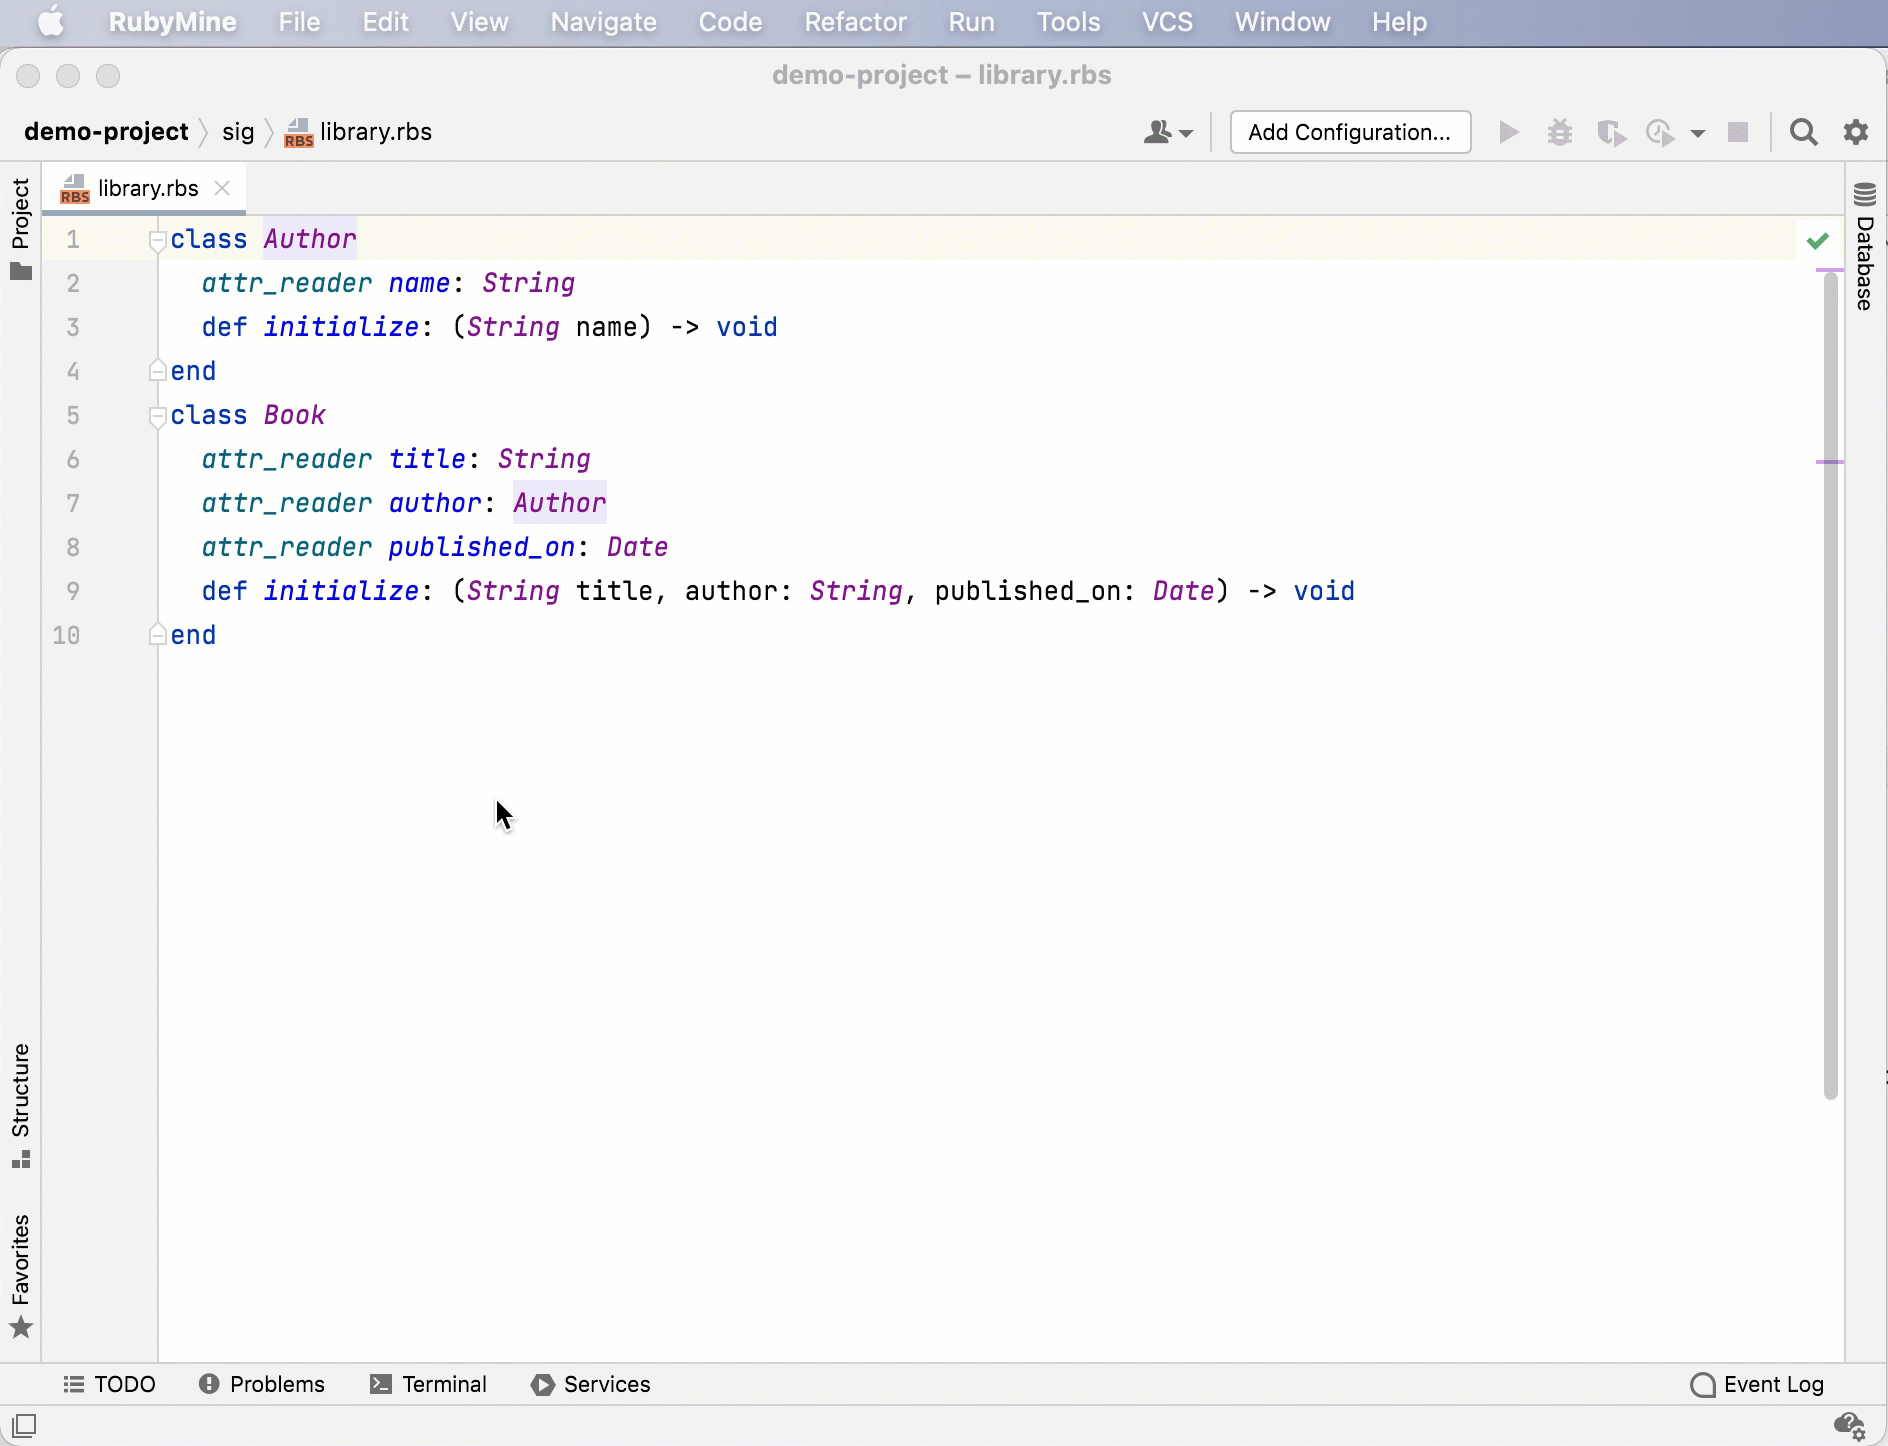Click the Search Everywhere magnifier icon

tap(1804, 133)
